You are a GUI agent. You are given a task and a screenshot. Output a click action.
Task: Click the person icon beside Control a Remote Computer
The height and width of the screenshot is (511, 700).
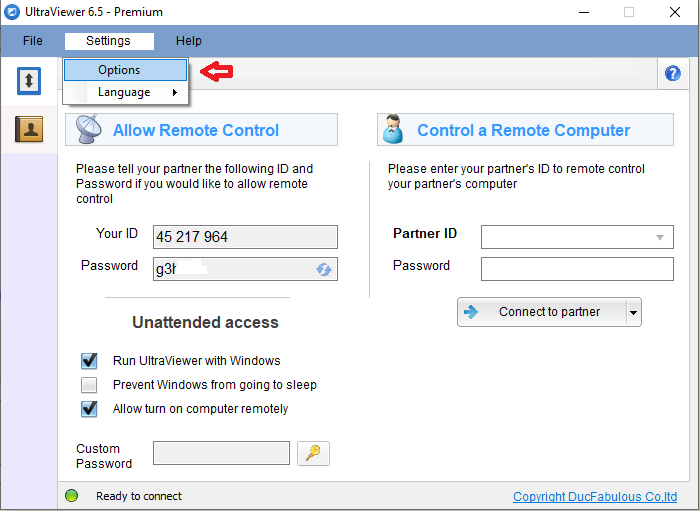click(x=393, y=130)
